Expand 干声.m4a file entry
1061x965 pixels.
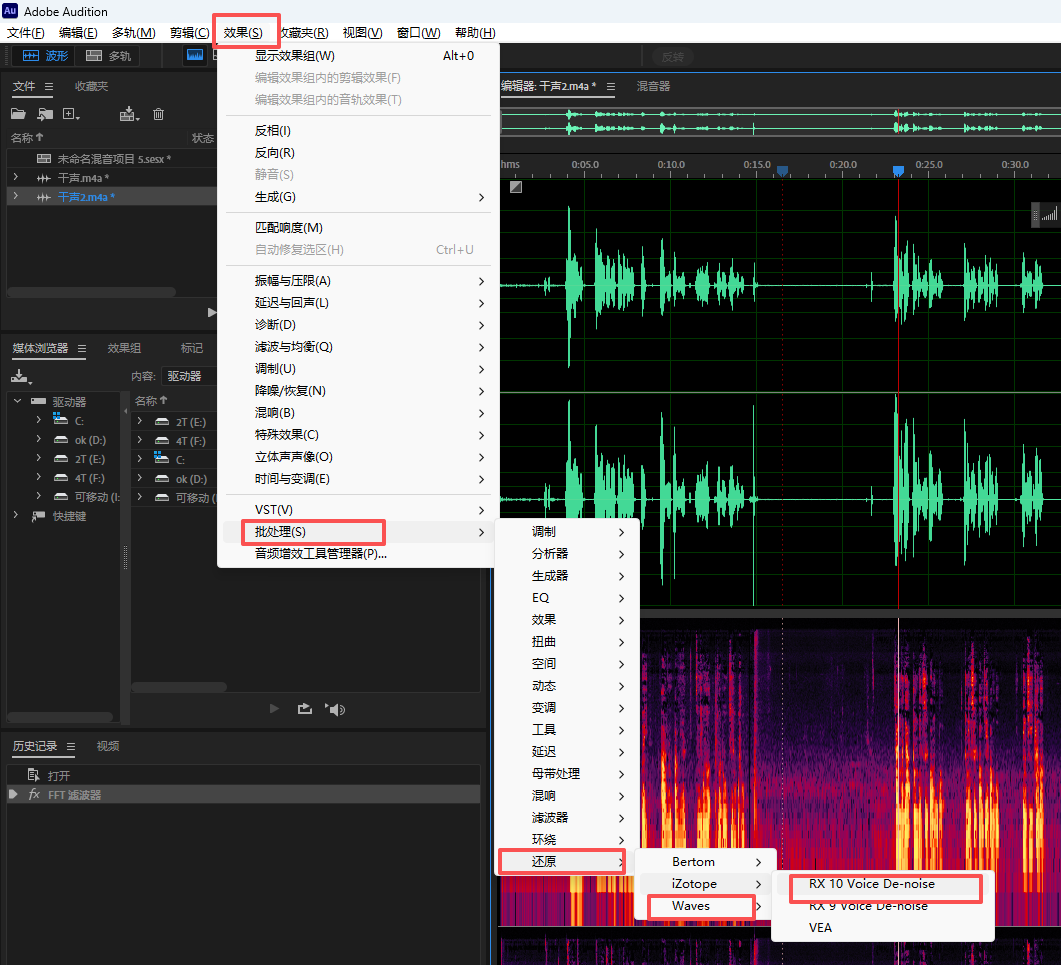pyautogui.click(x=16, y=177)
